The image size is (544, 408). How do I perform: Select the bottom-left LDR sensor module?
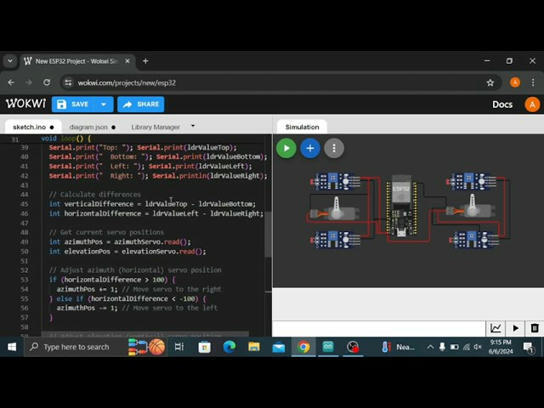click(335, 239)
